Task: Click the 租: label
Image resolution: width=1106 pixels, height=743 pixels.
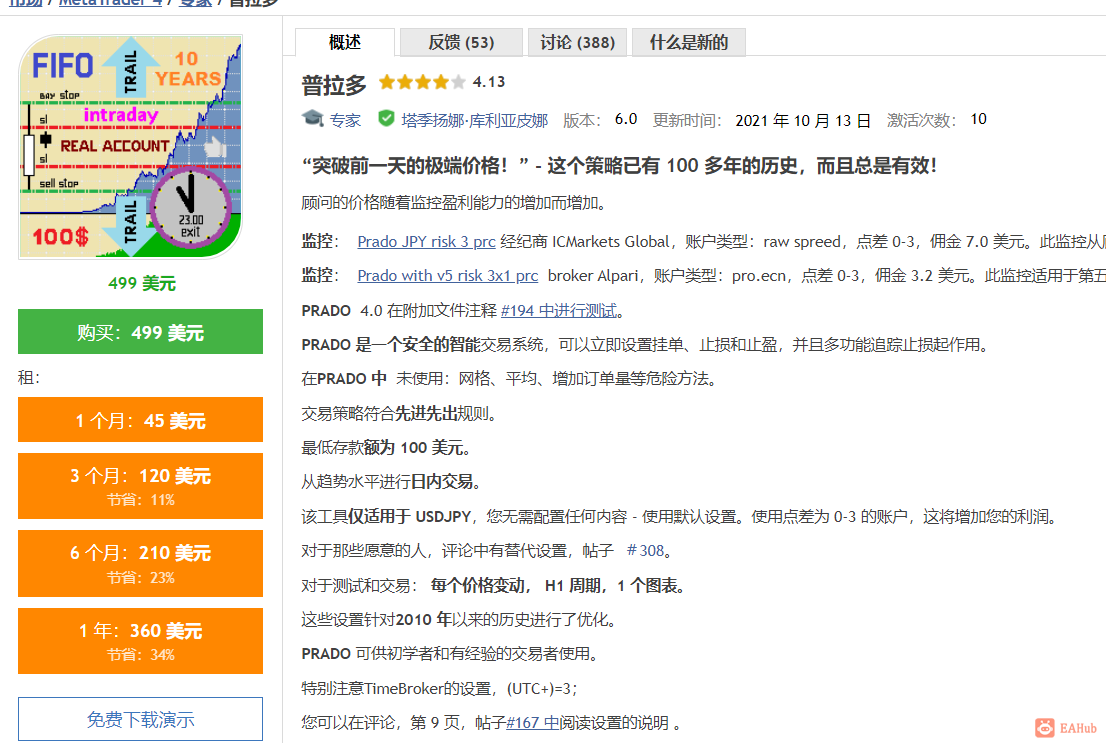Action: pos(29,377)
